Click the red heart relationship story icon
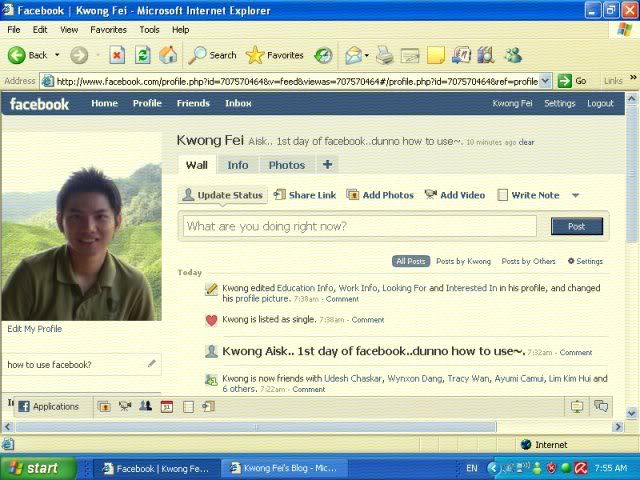The image size is (640, 480). click(211, 320)
